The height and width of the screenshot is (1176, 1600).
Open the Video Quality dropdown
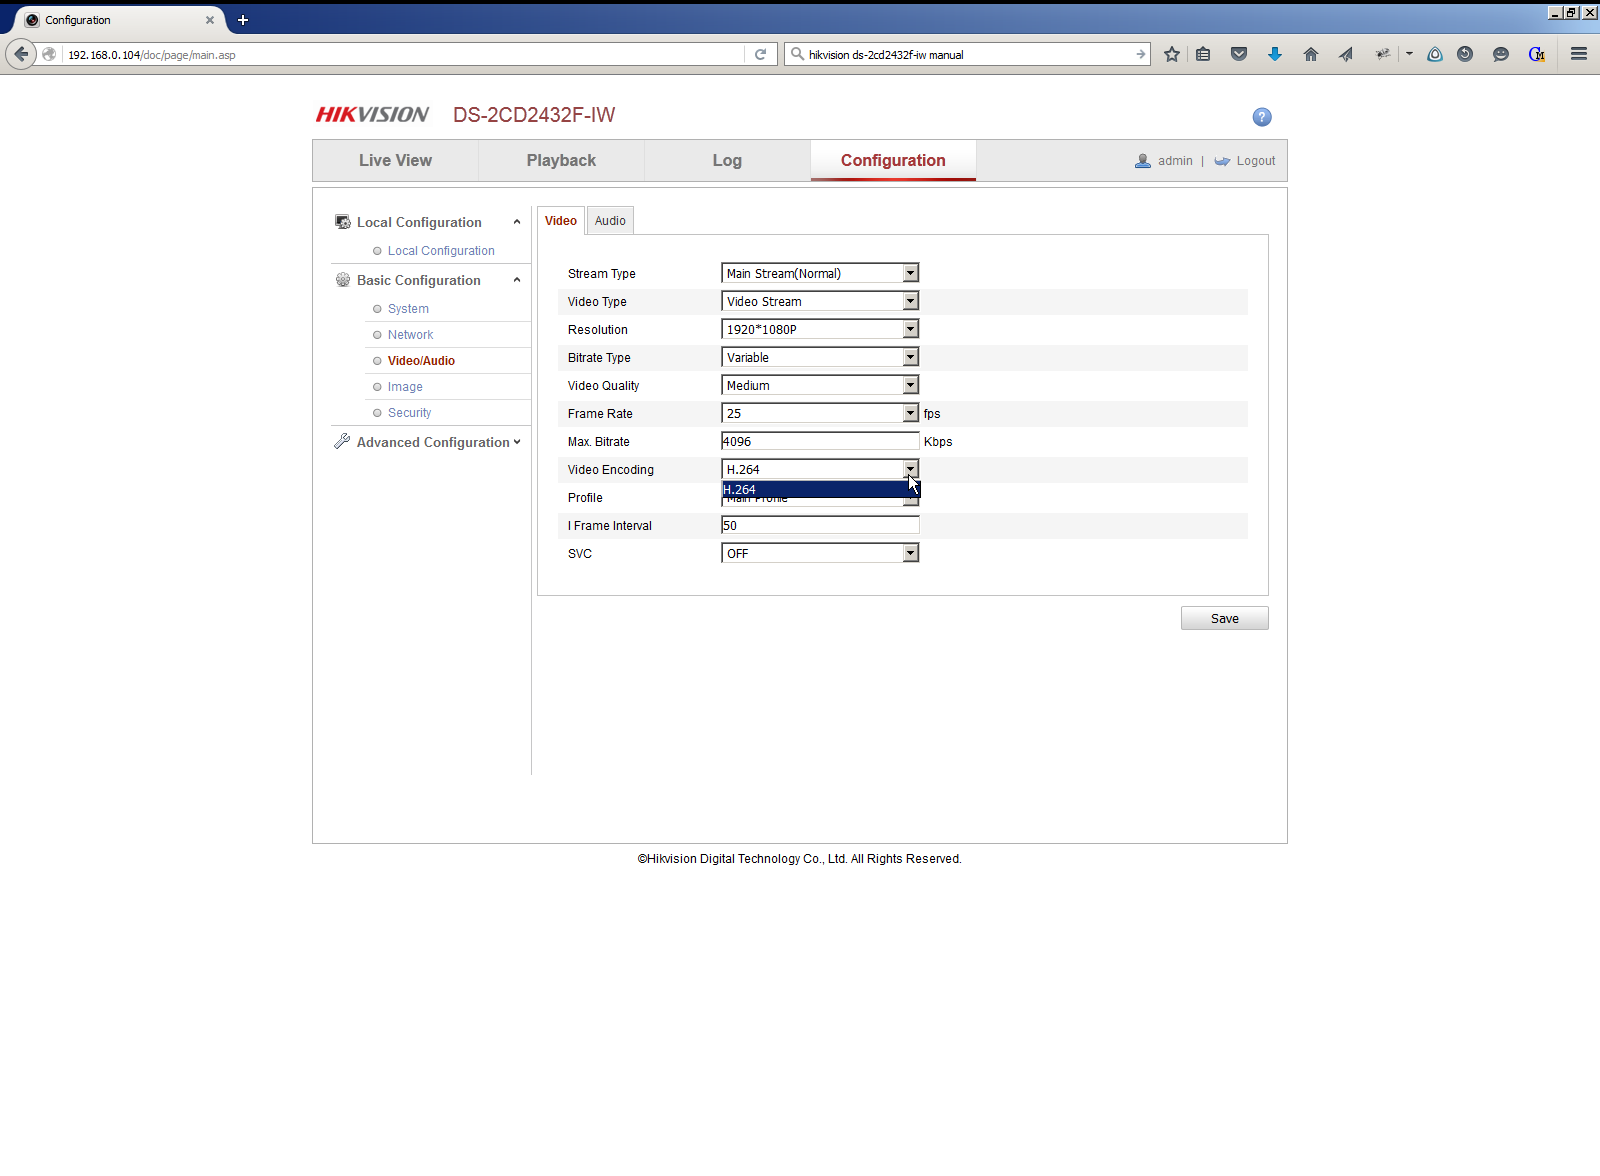pos(820,385)
